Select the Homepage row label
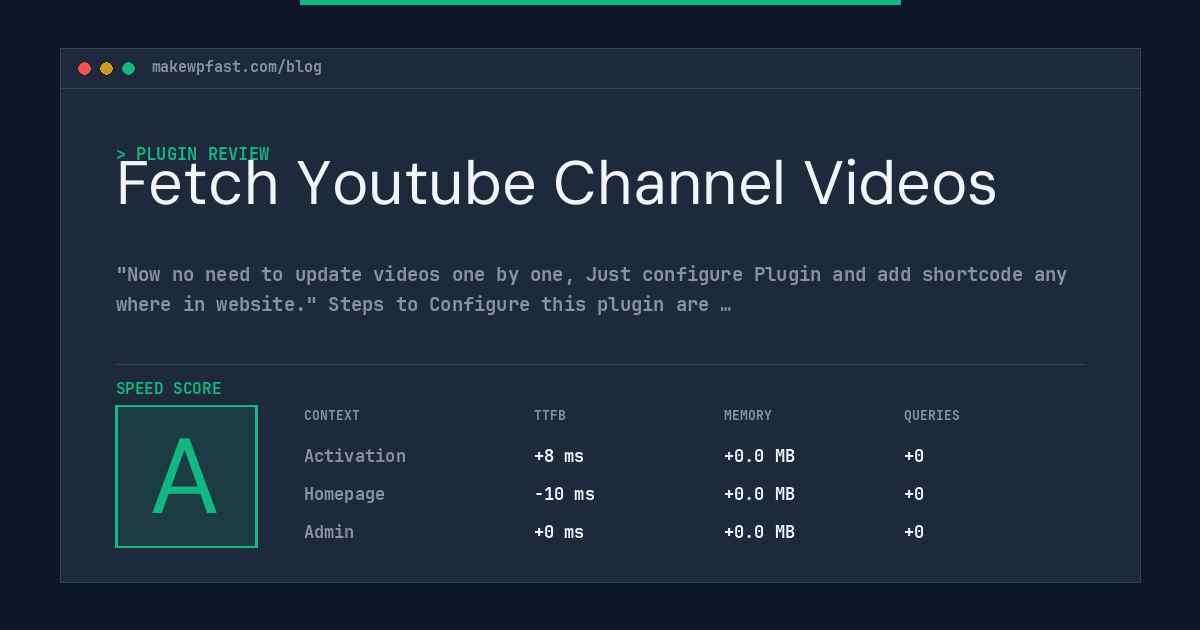The width and height of the screenshot is (1200, 630). click(x=344, y=494)
